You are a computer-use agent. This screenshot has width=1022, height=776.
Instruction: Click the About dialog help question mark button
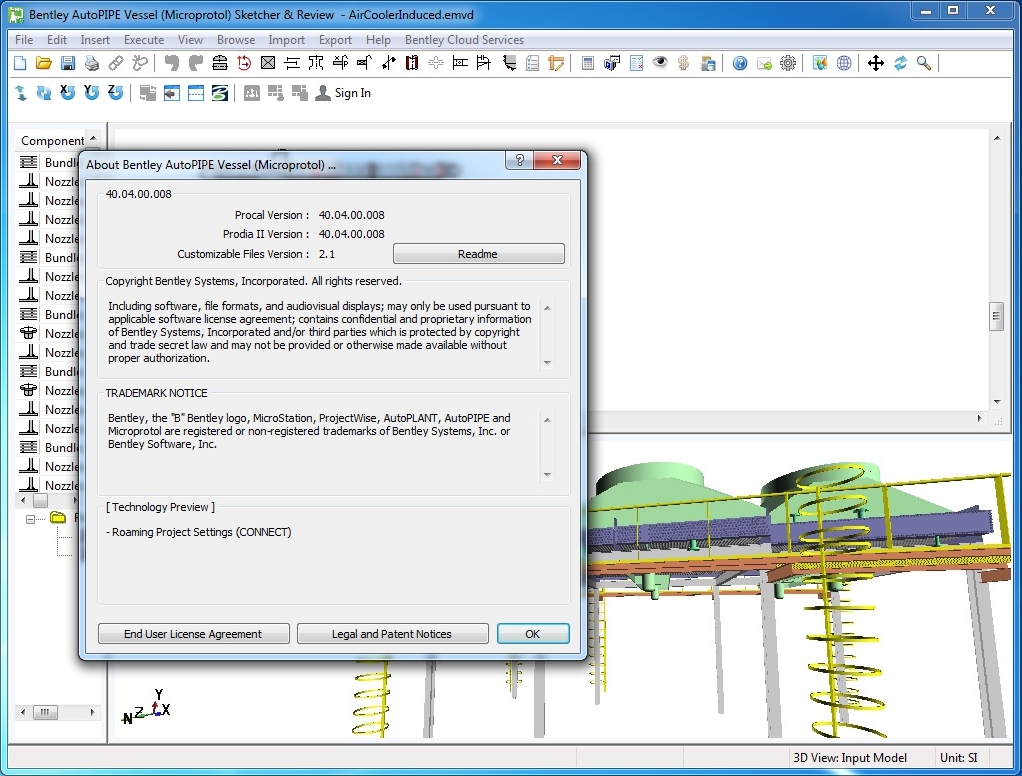(x=519, y=160)
